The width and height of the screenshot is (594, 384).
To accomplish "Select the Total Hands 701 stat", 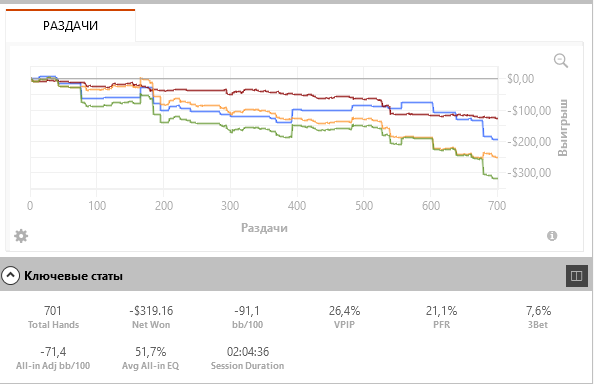I will (53, 317).
